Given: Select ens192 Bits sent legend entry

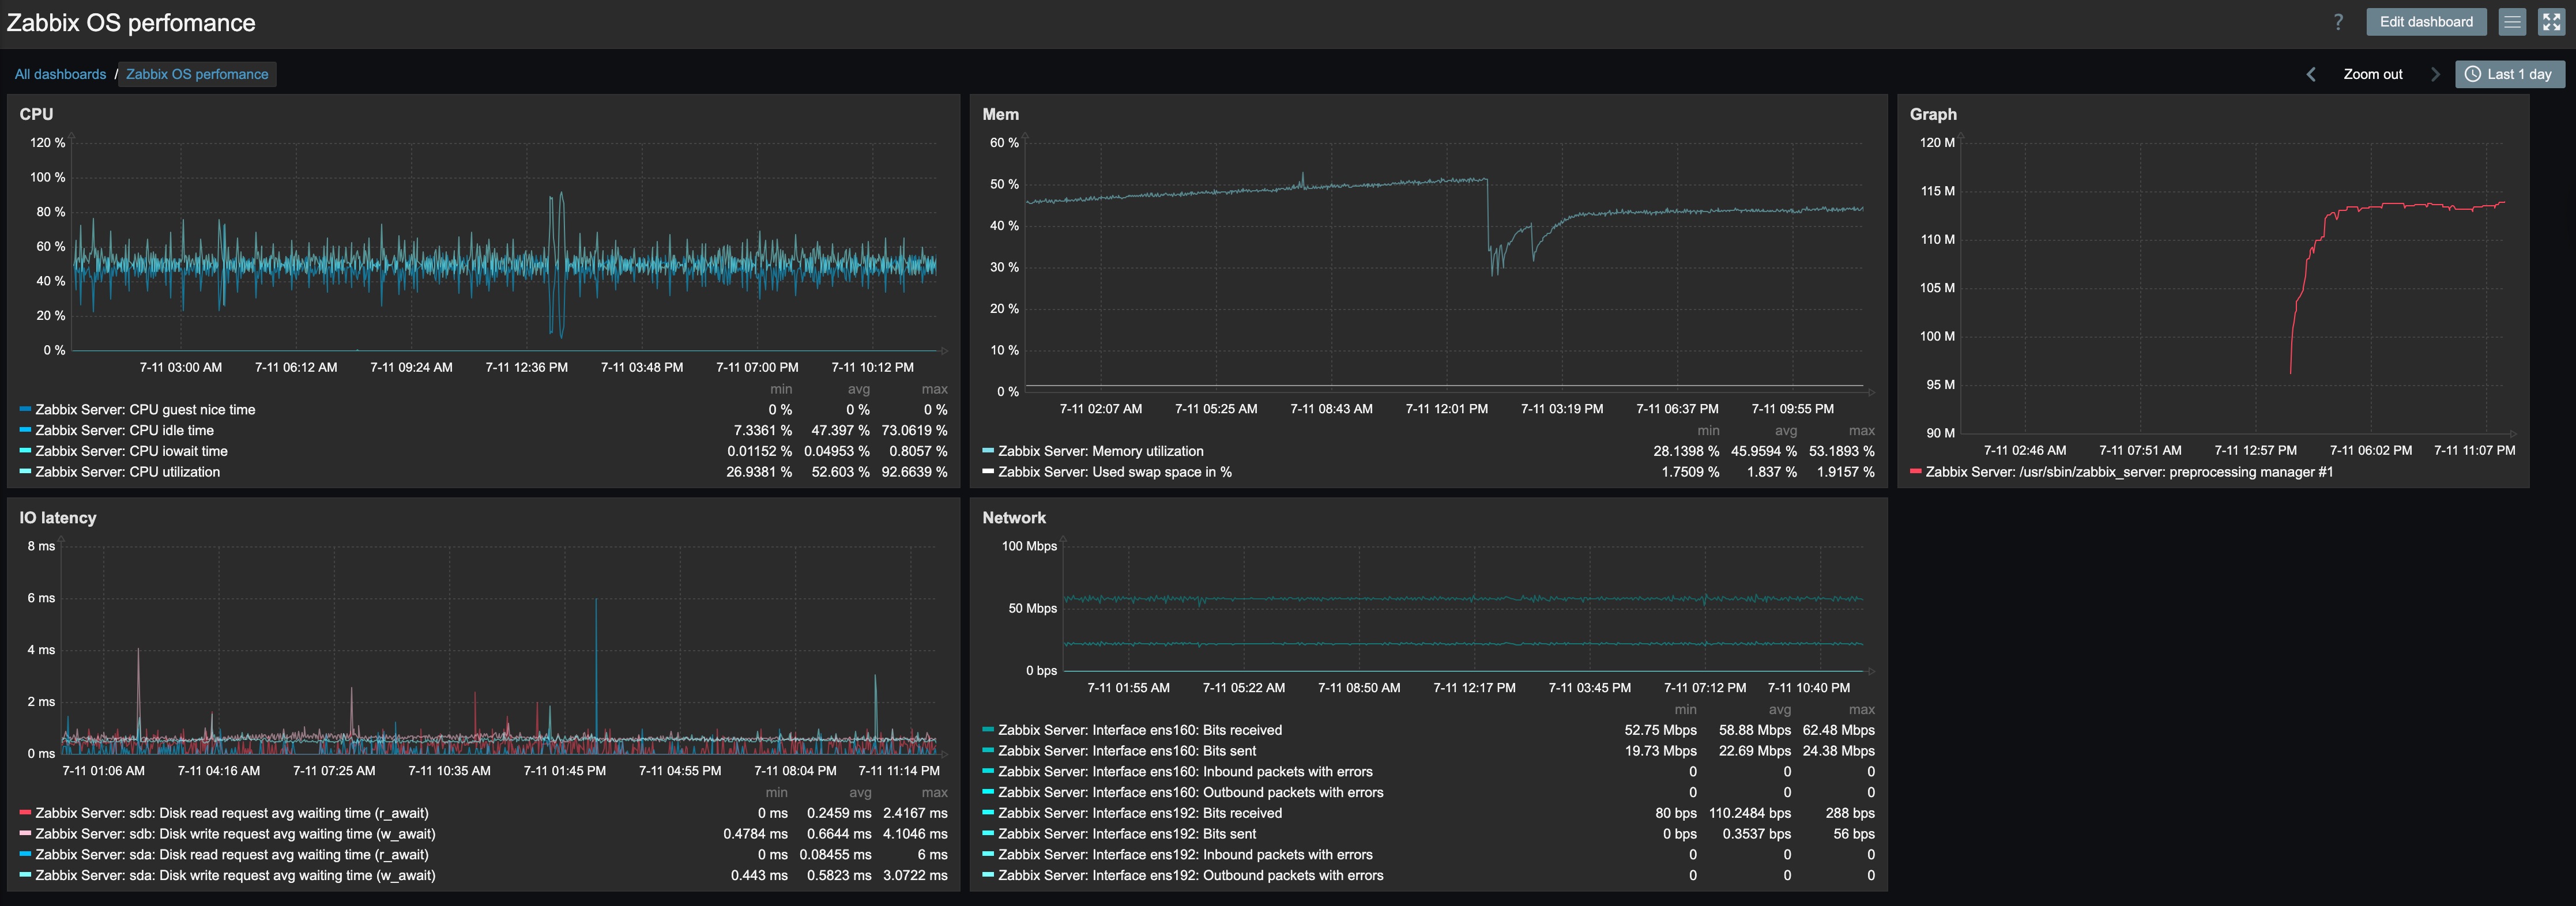Looking at the screenshot, I should coord(1127,834).
